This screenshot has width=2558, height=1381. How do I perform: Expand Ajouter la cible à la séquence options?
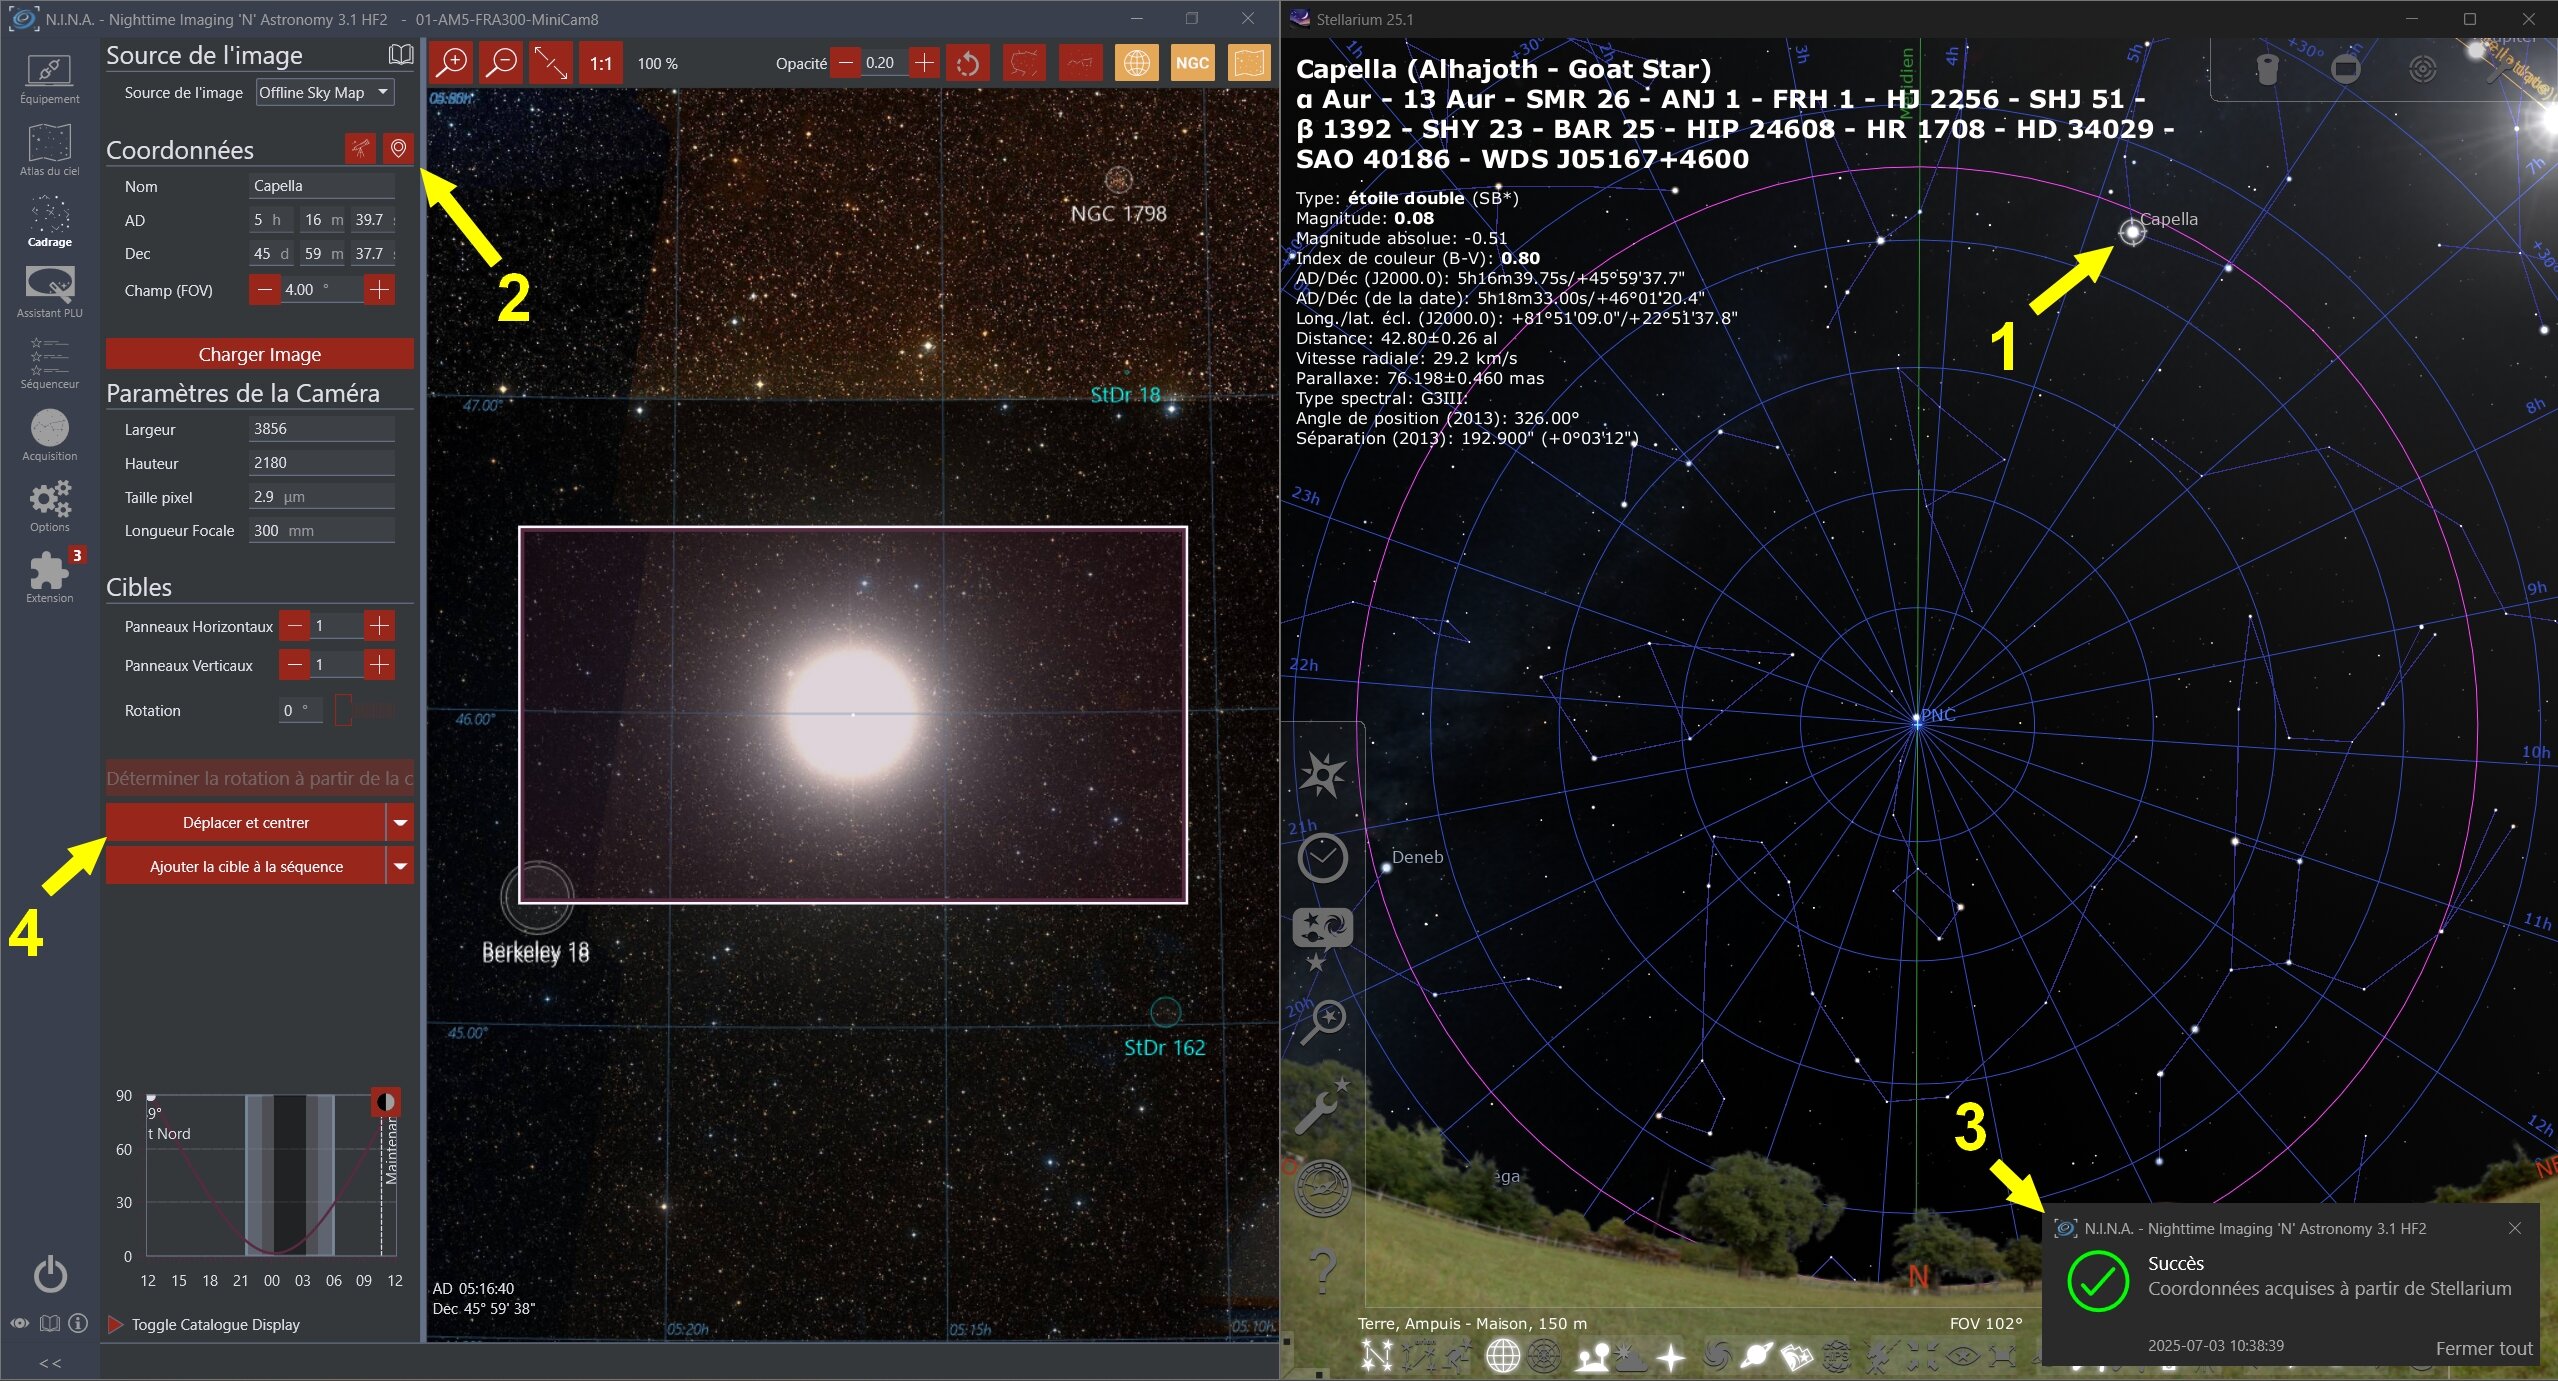pos(400,867)
